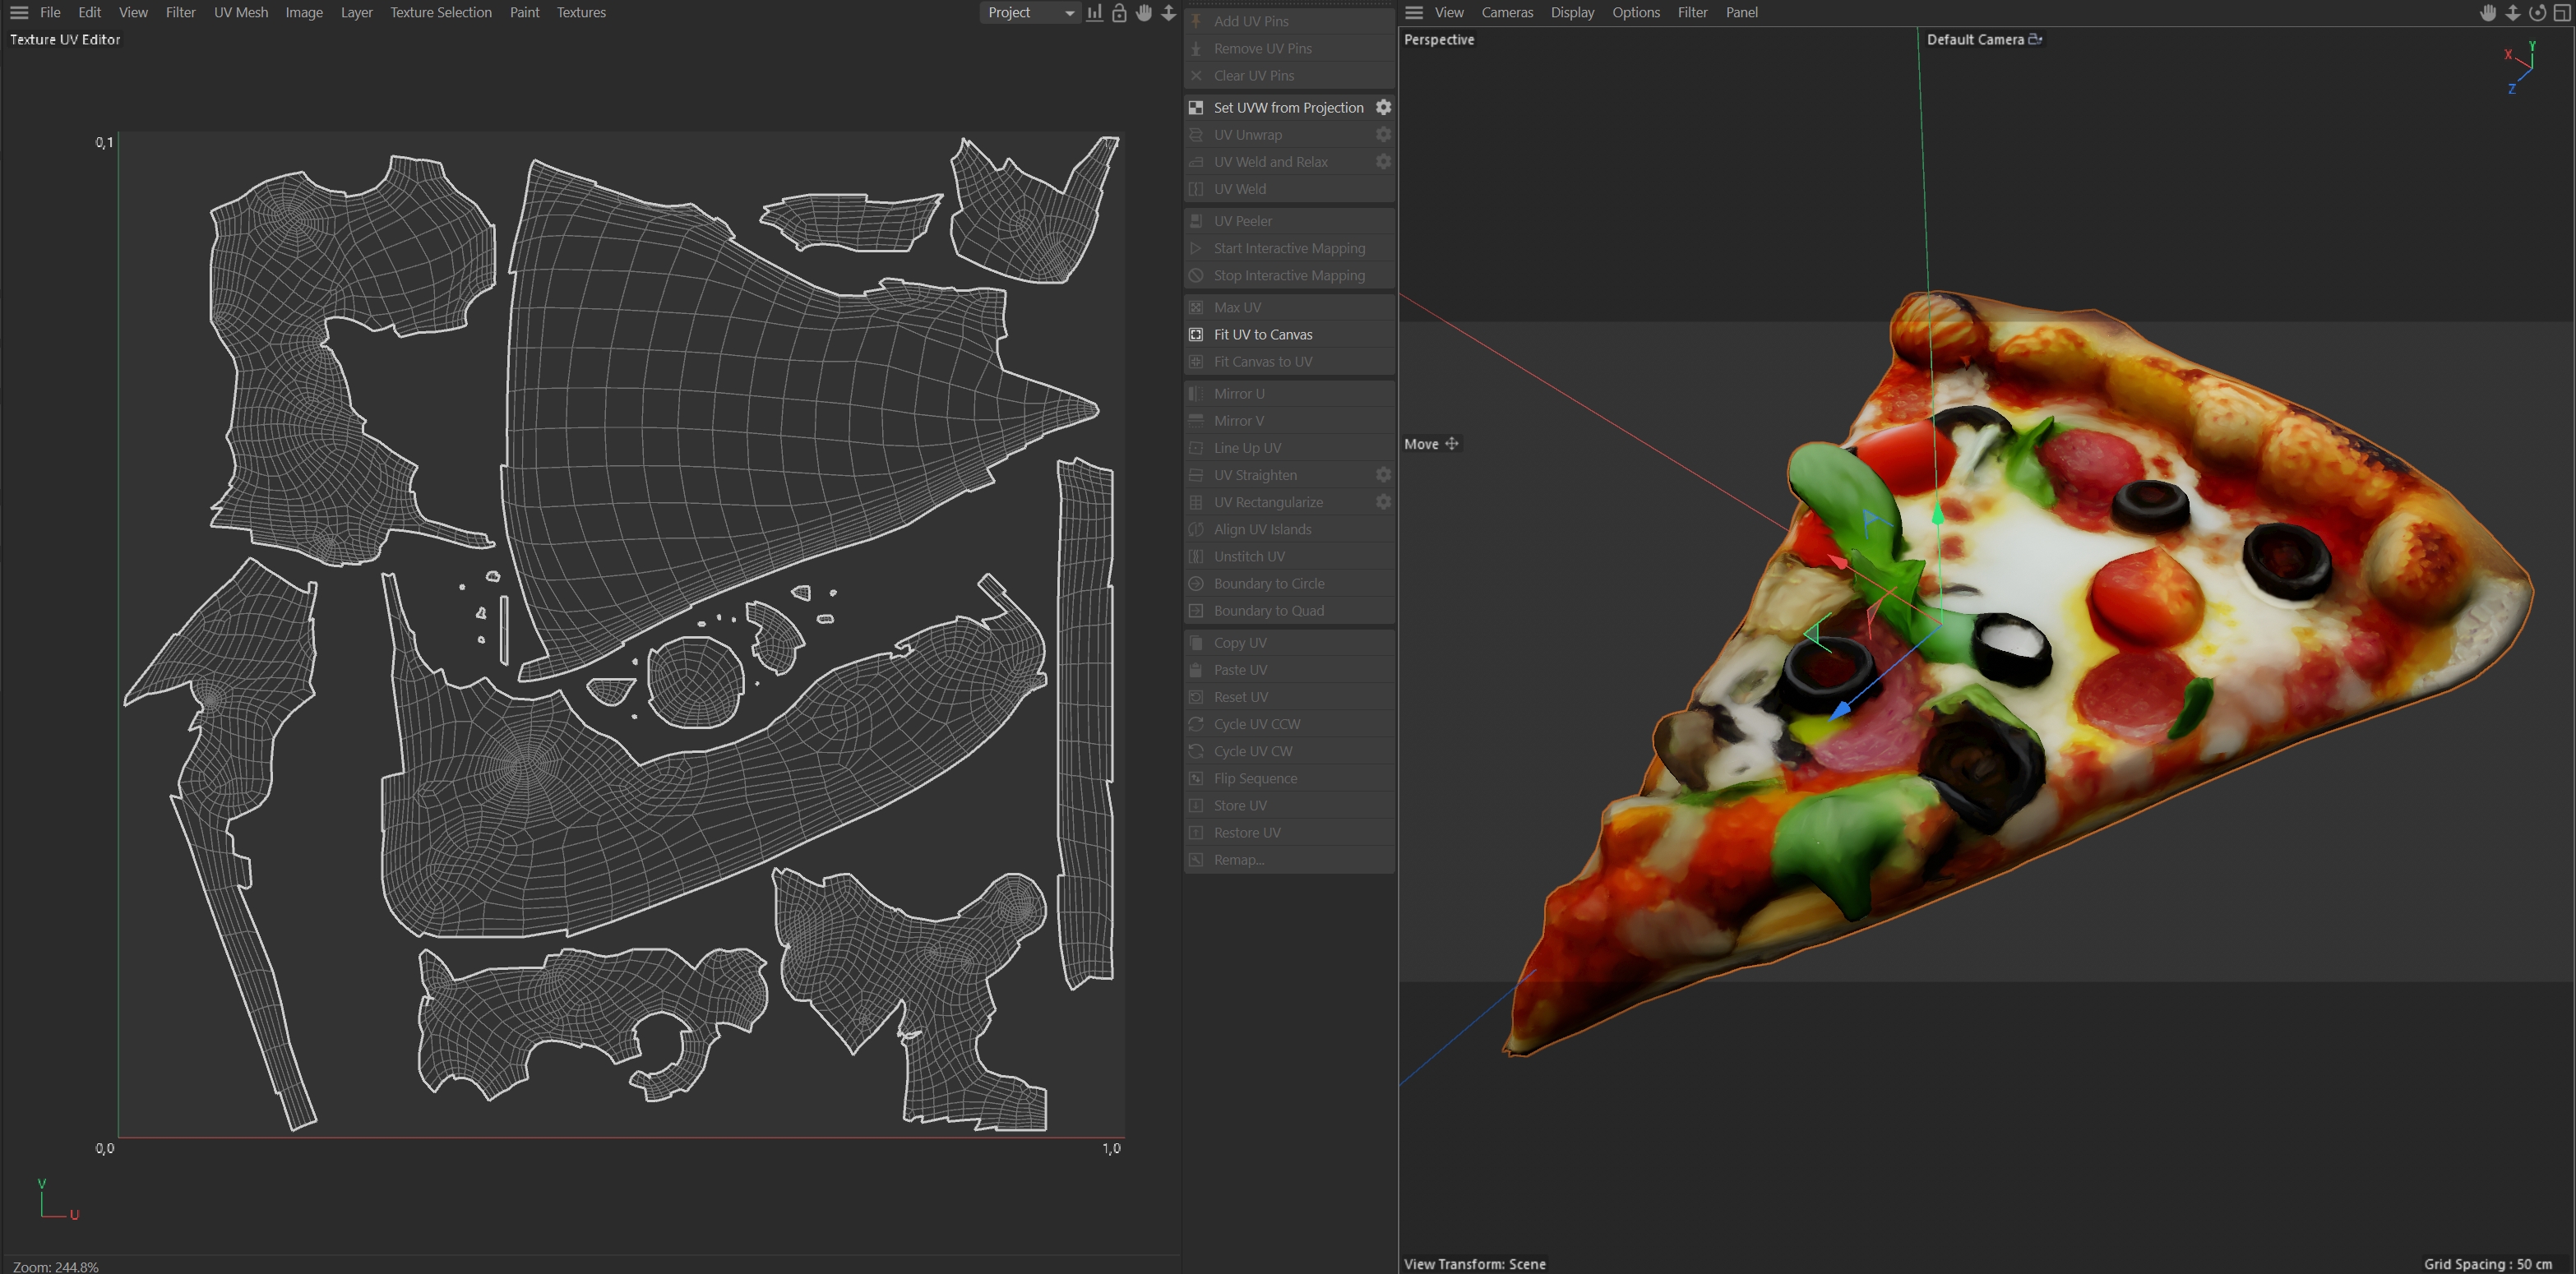Open the UV editor hamburger menu
This screenshot has height=1274, width=2576.
pyautogui.click(x=19, y=13)
